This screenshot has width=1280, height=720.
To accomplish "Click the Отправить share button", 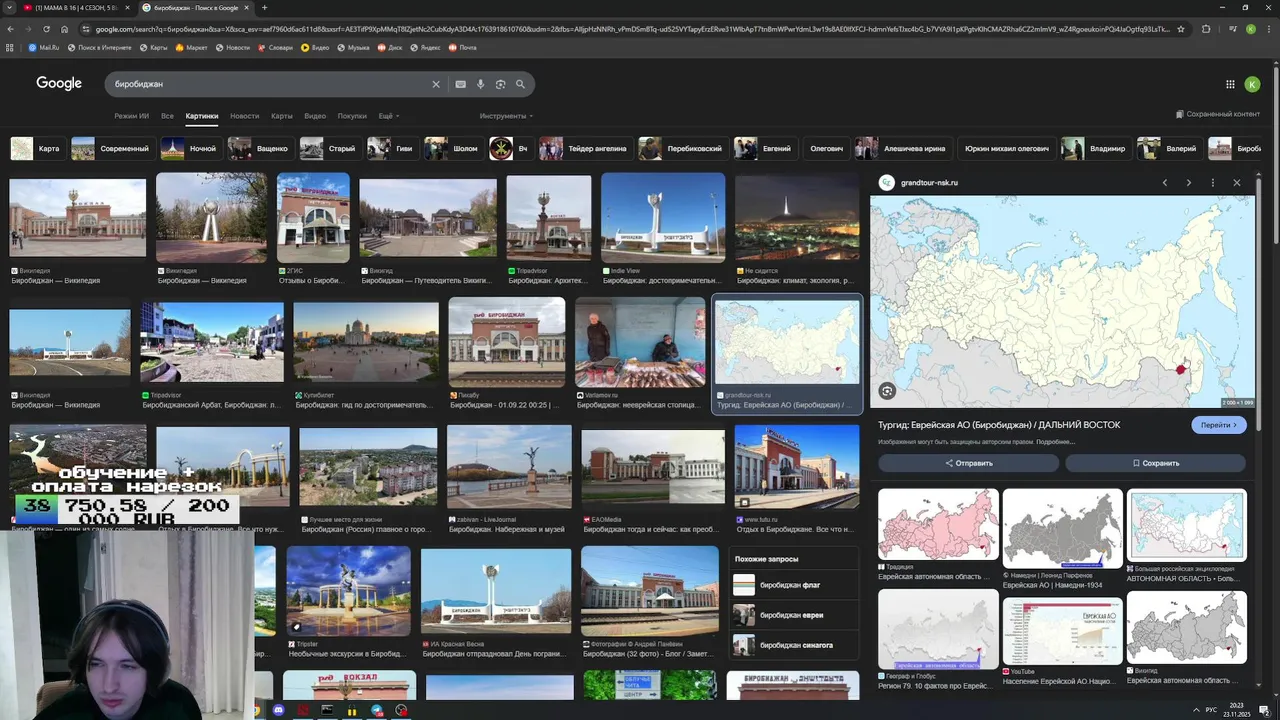I will [x=968, y=463].
